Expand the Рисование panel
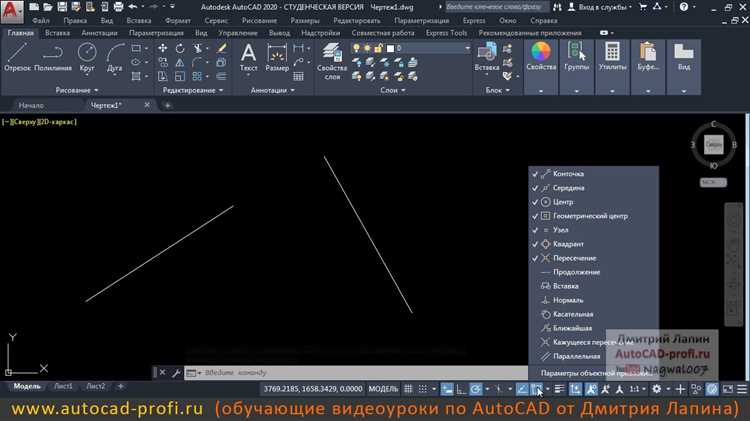The image size is (750, 421). click(x=77, y=90)
